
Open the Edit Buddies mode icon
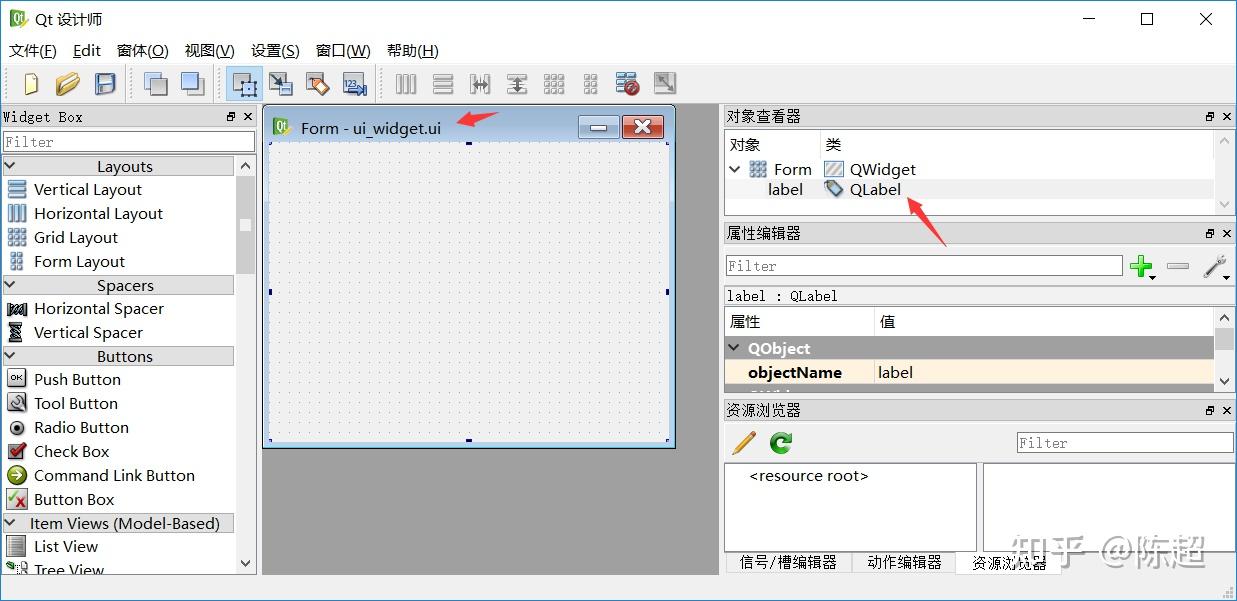(x=318, y=84)
